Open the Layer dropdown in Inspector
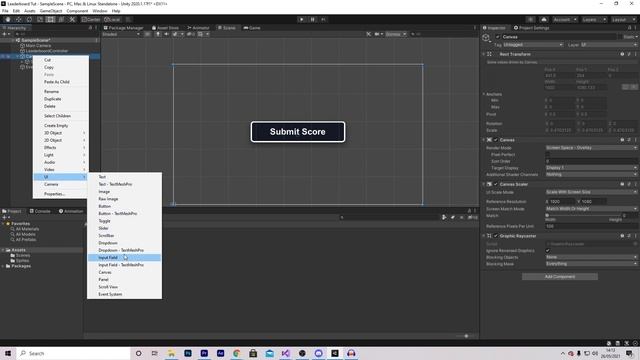 coord(609,45)
